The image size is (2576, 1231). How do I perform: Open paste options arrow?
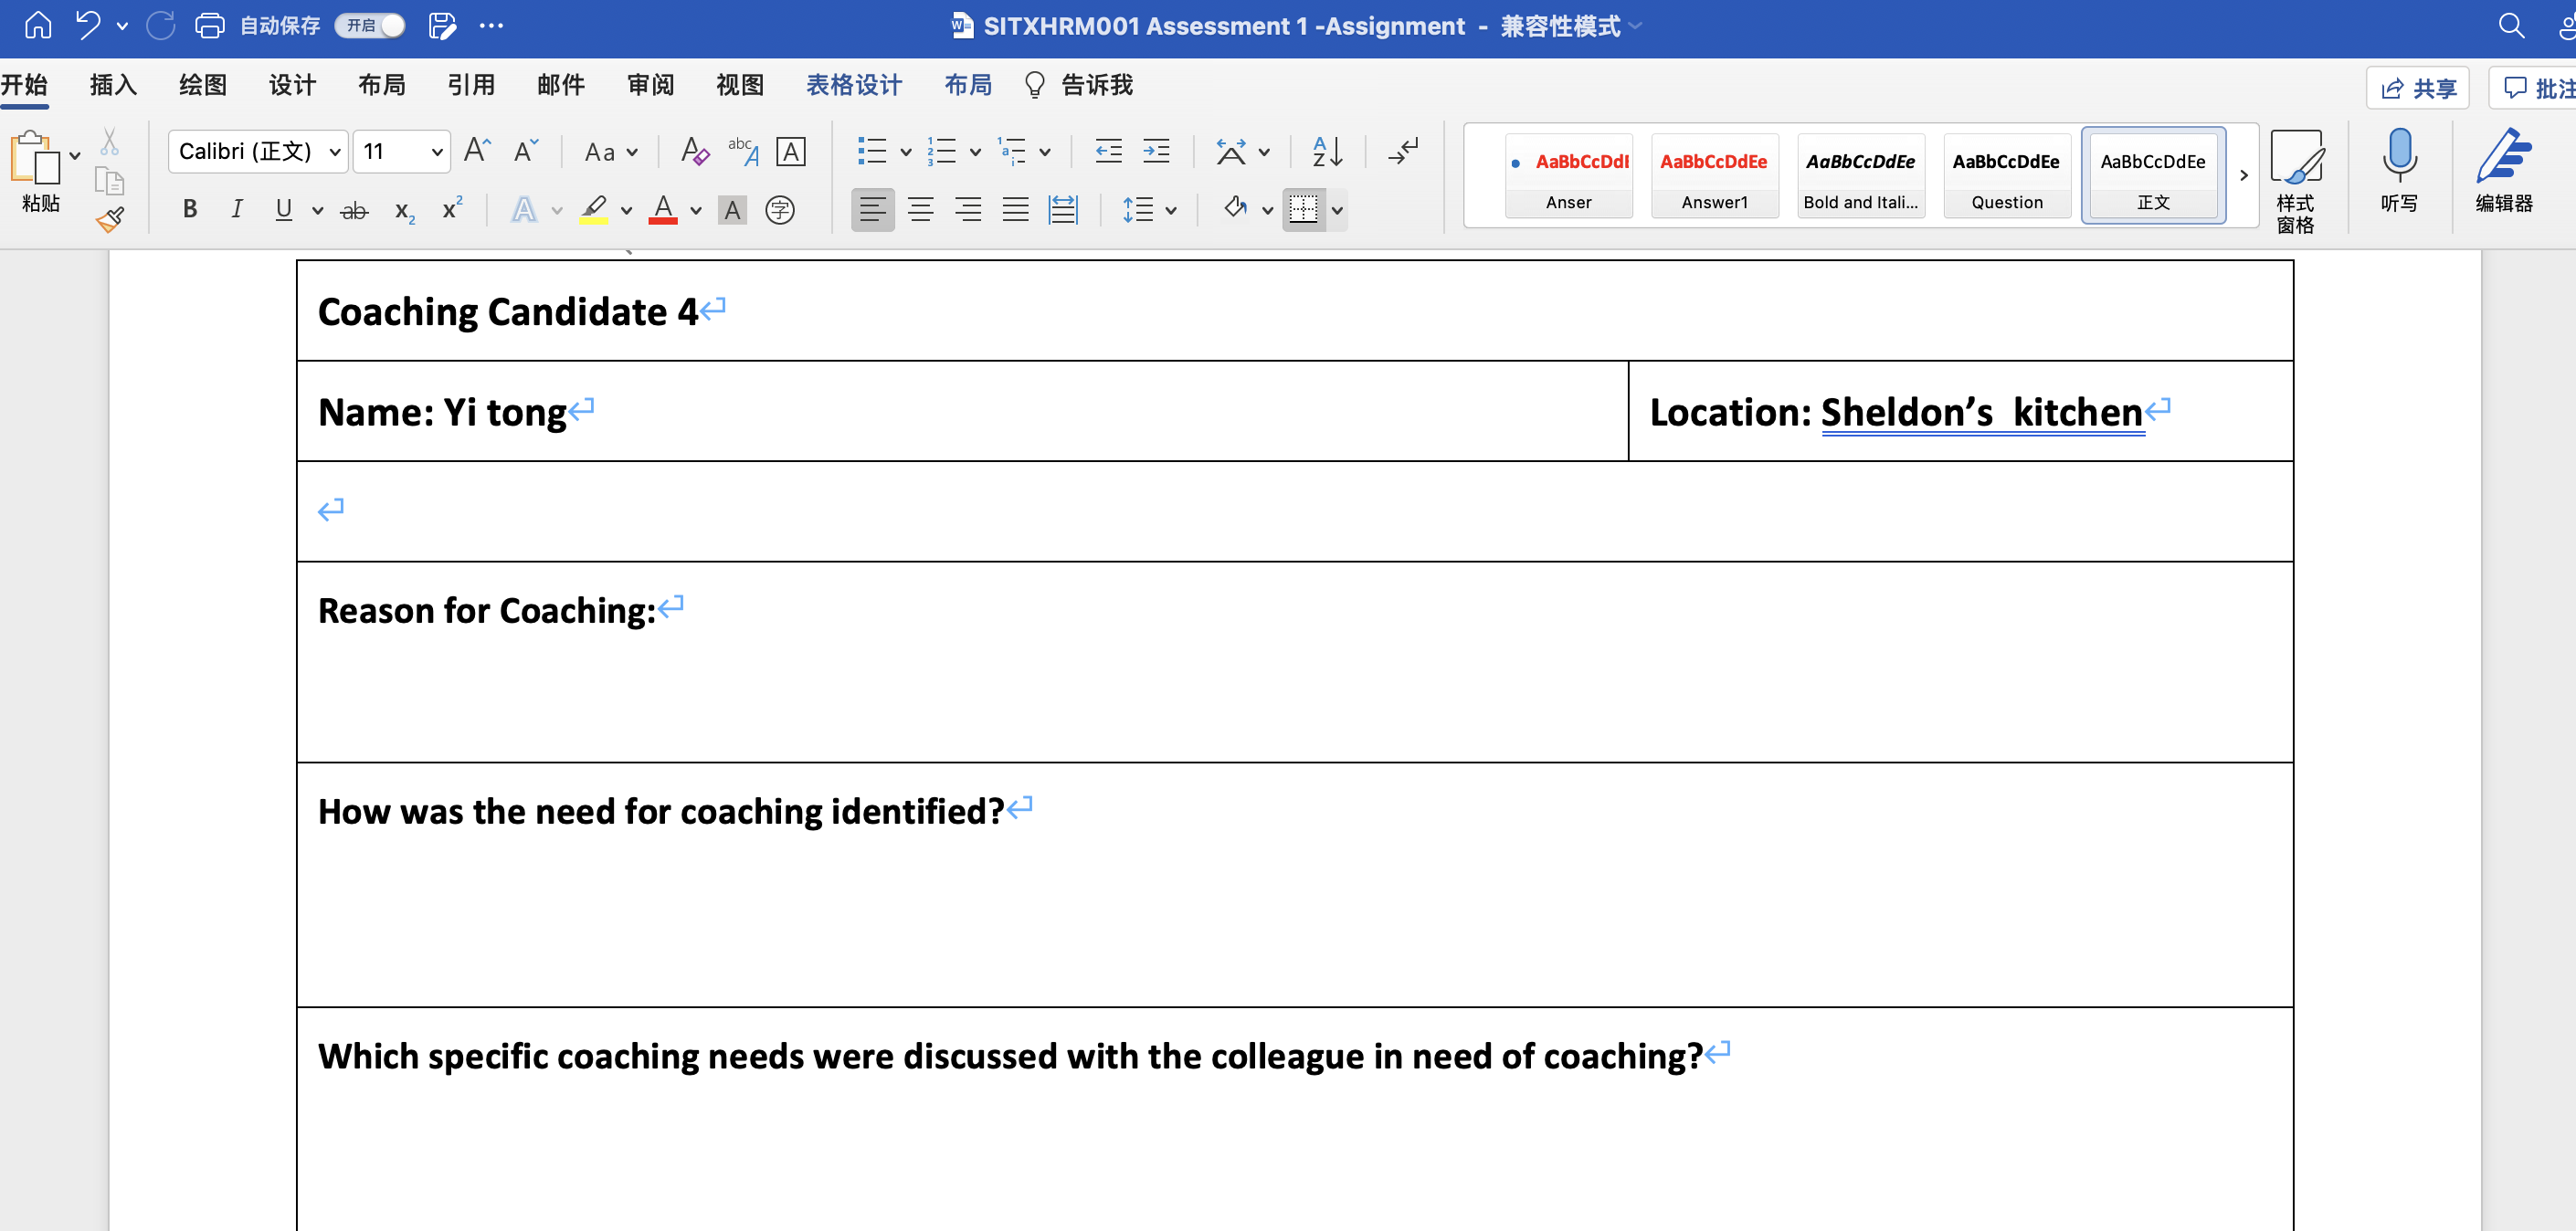point(75,156)
